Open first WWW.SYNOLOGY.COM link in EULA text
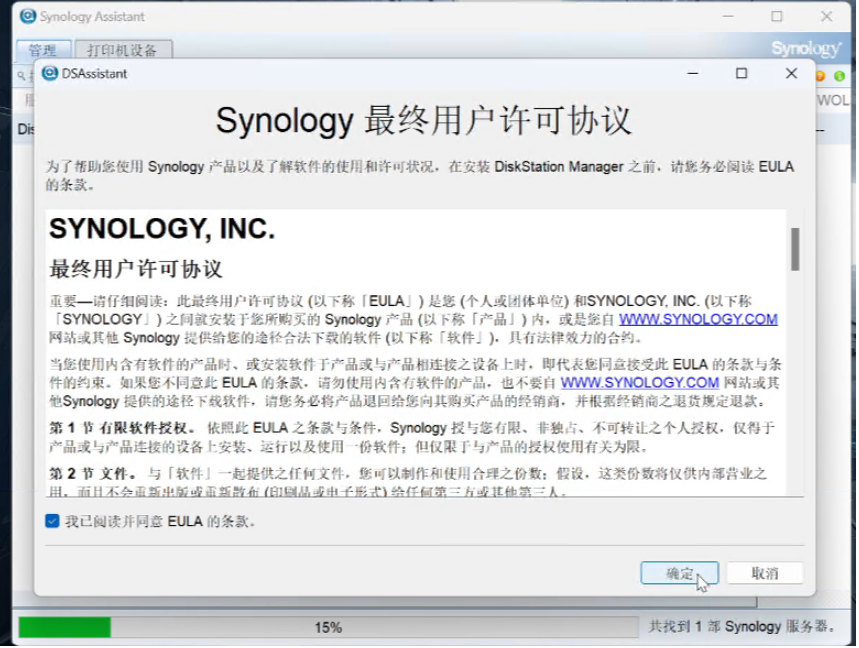The height and width of the screenshot is (648, 859). [x=700, y=320]
